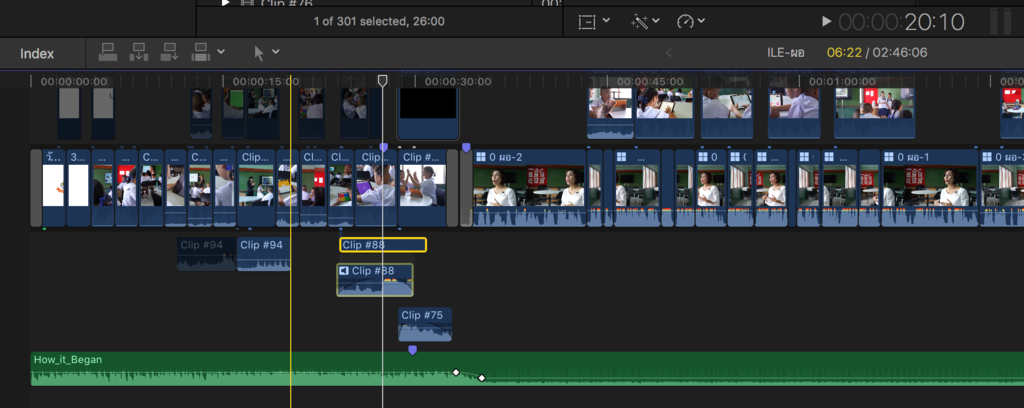Screen dimensions: 1024x408
Task: Click the first fade keyframe on How_it_Began
Action: coord(456,372)
